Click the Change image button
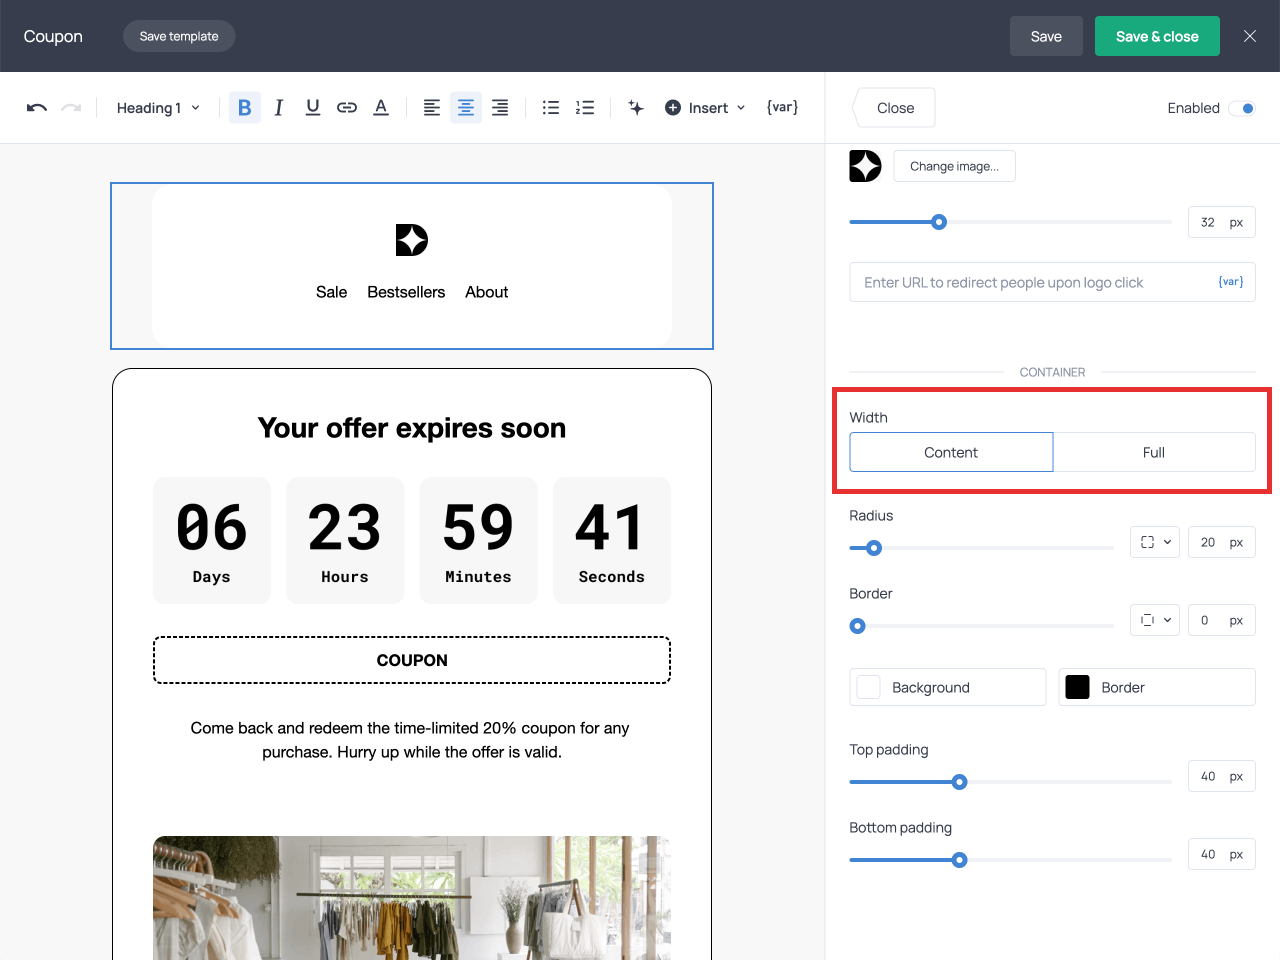The height and width of the screenshot is (960, 1280). click(954, 166)
